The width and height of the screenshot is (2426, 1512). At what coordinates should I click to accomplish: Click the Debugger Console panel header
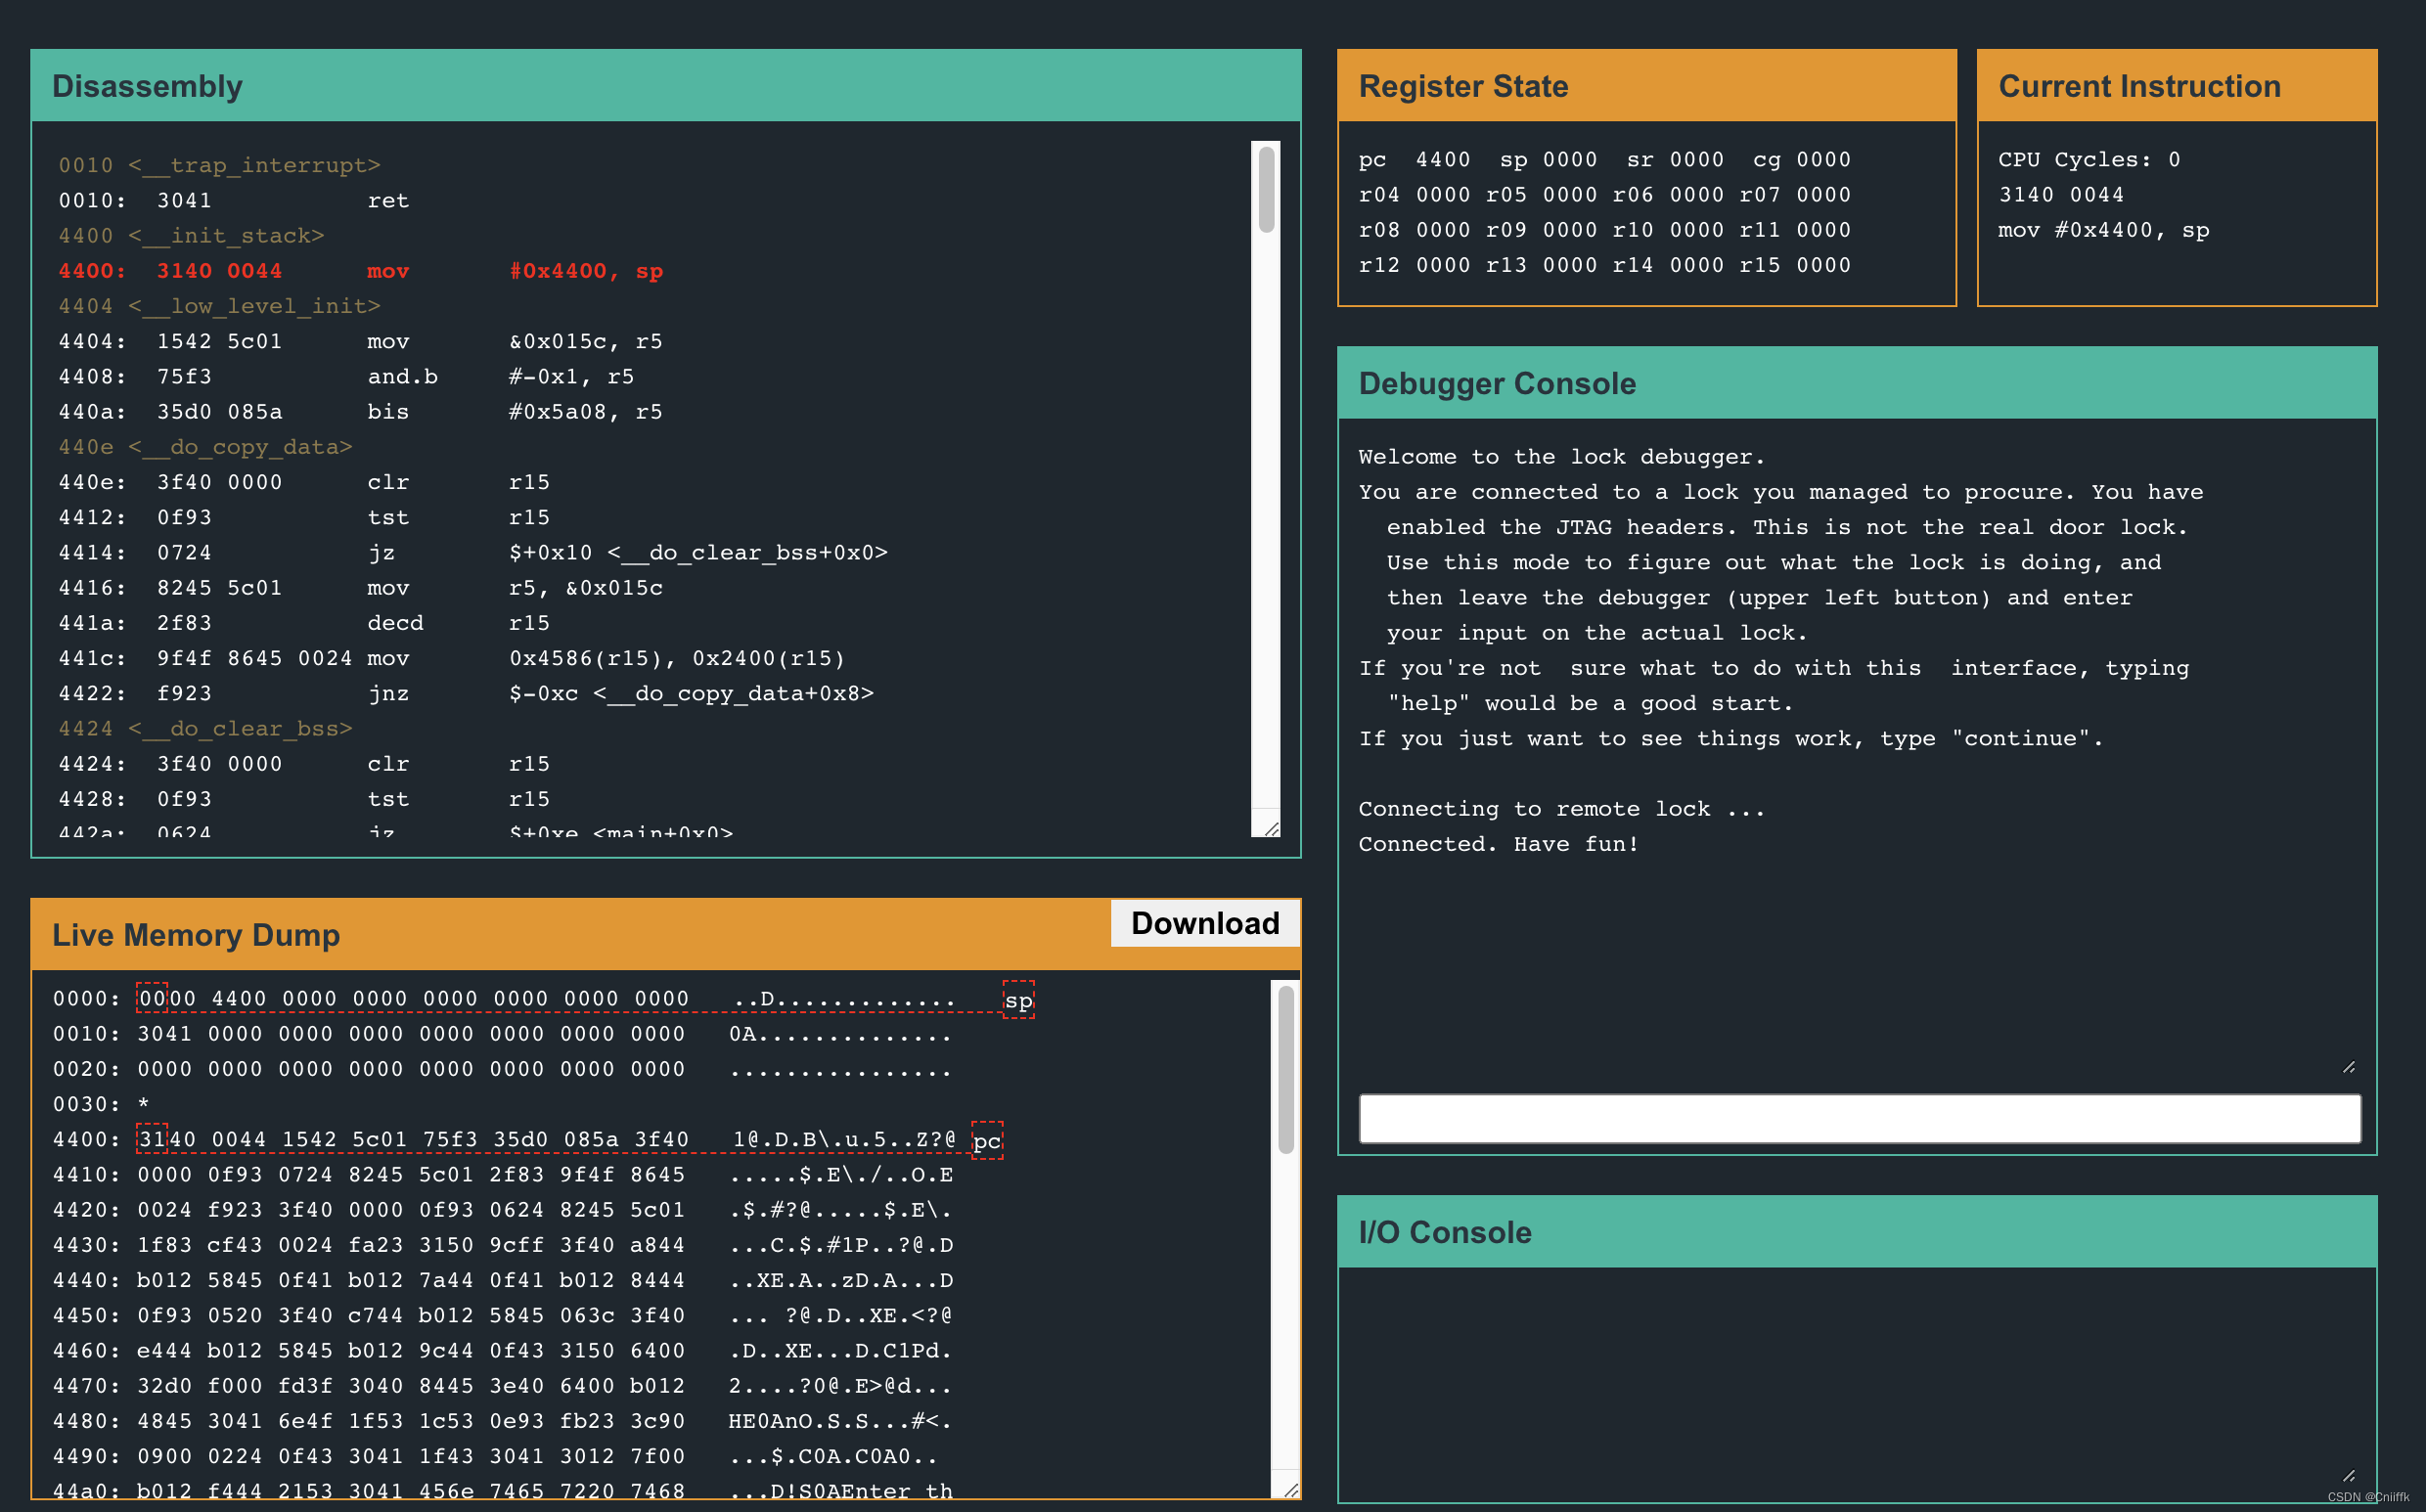coord(1857,383)
